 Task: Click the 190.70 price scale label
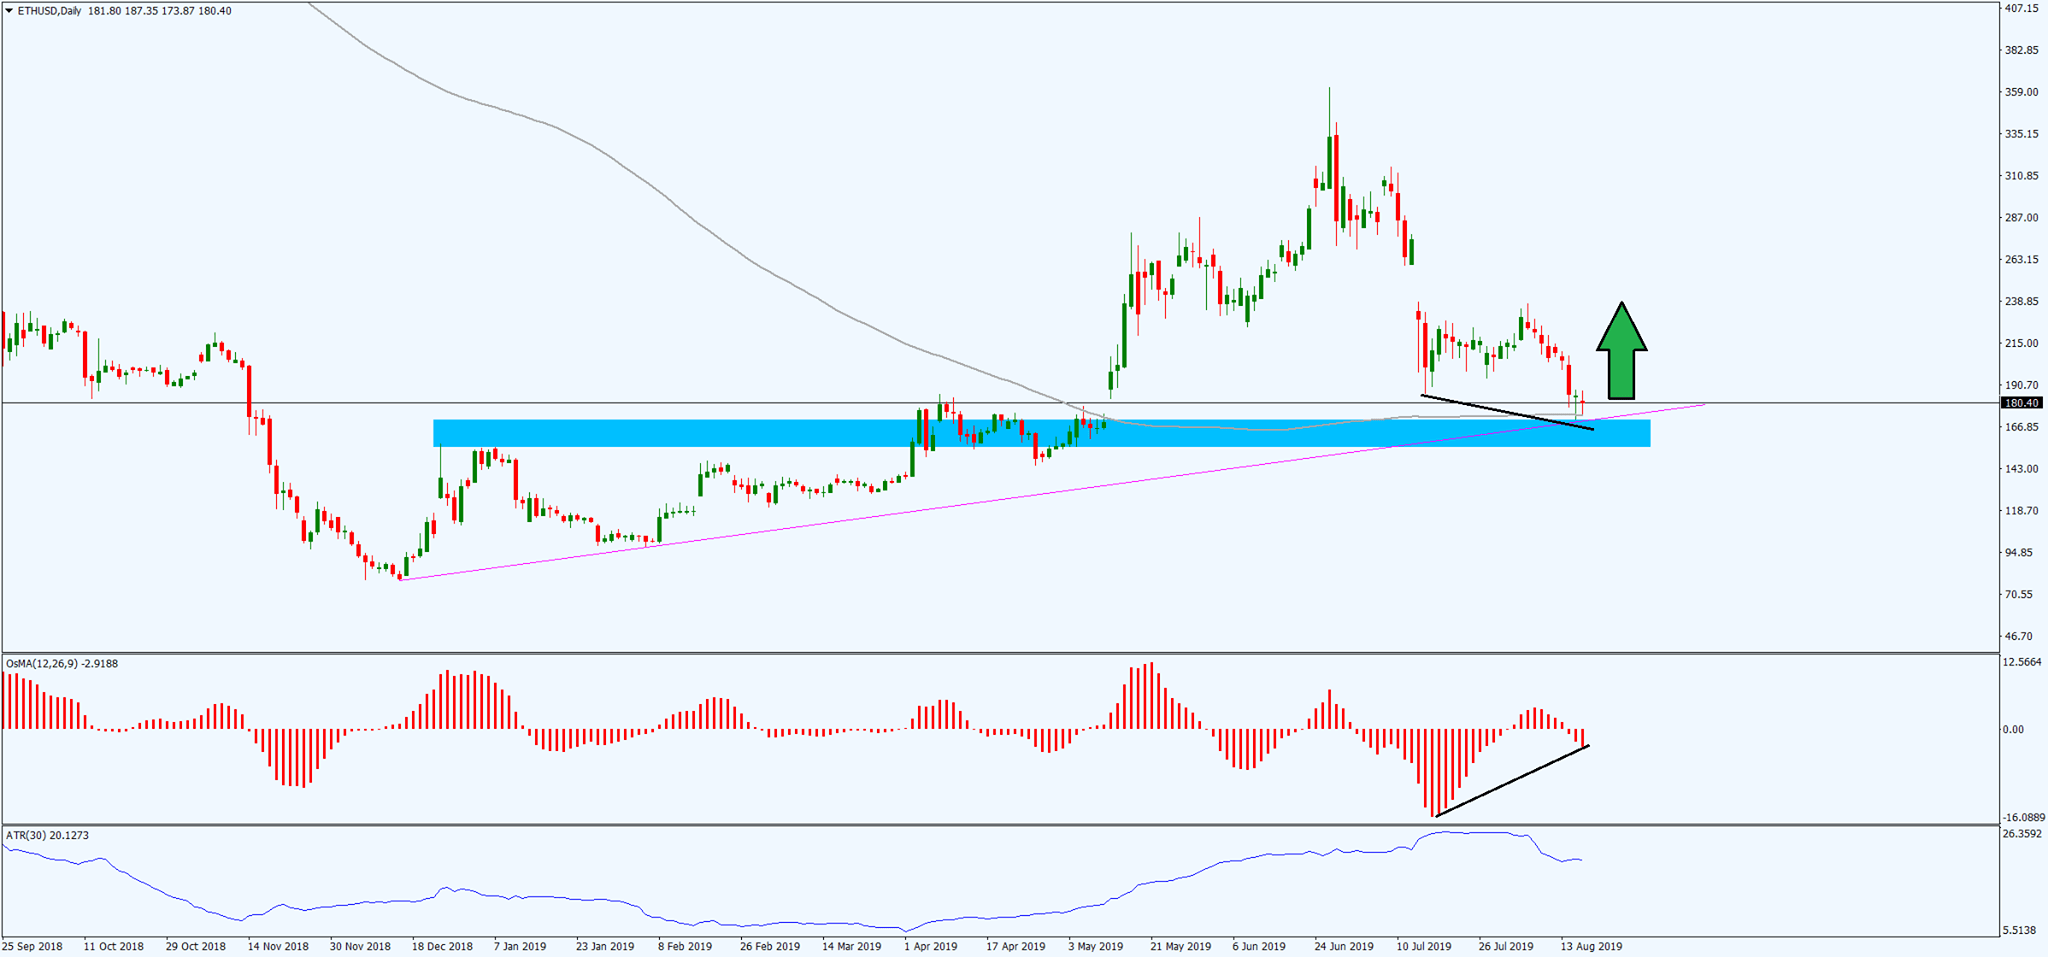pyautogui.click(x=2021, y=385)
